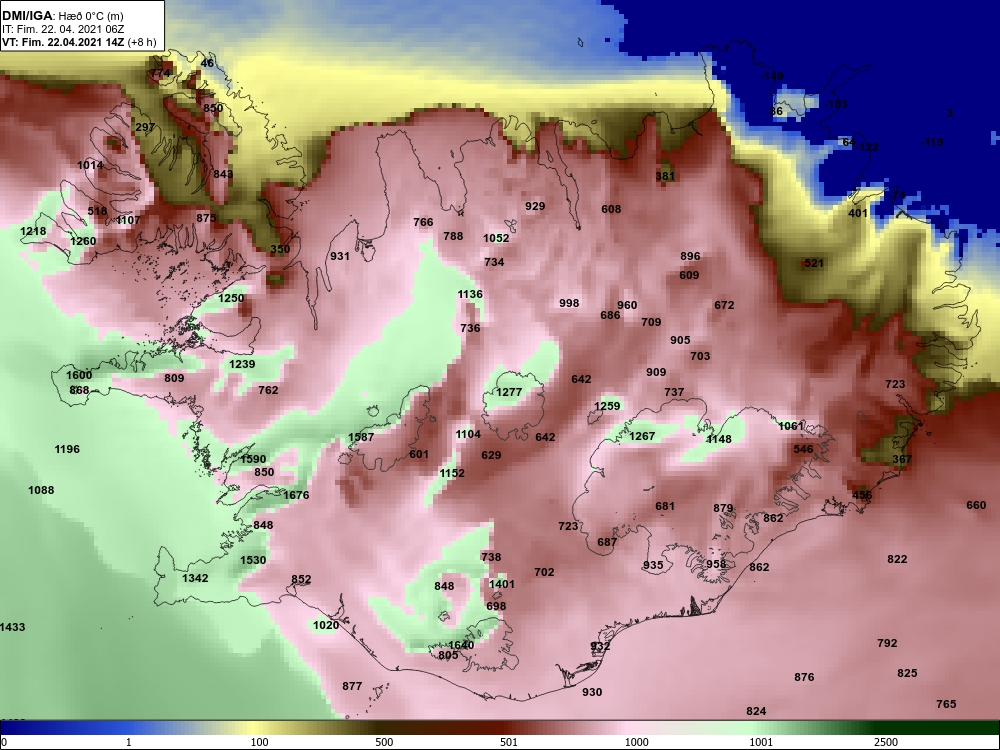
Task: Select the map value 1136
Action: click(x=470, y=294)
